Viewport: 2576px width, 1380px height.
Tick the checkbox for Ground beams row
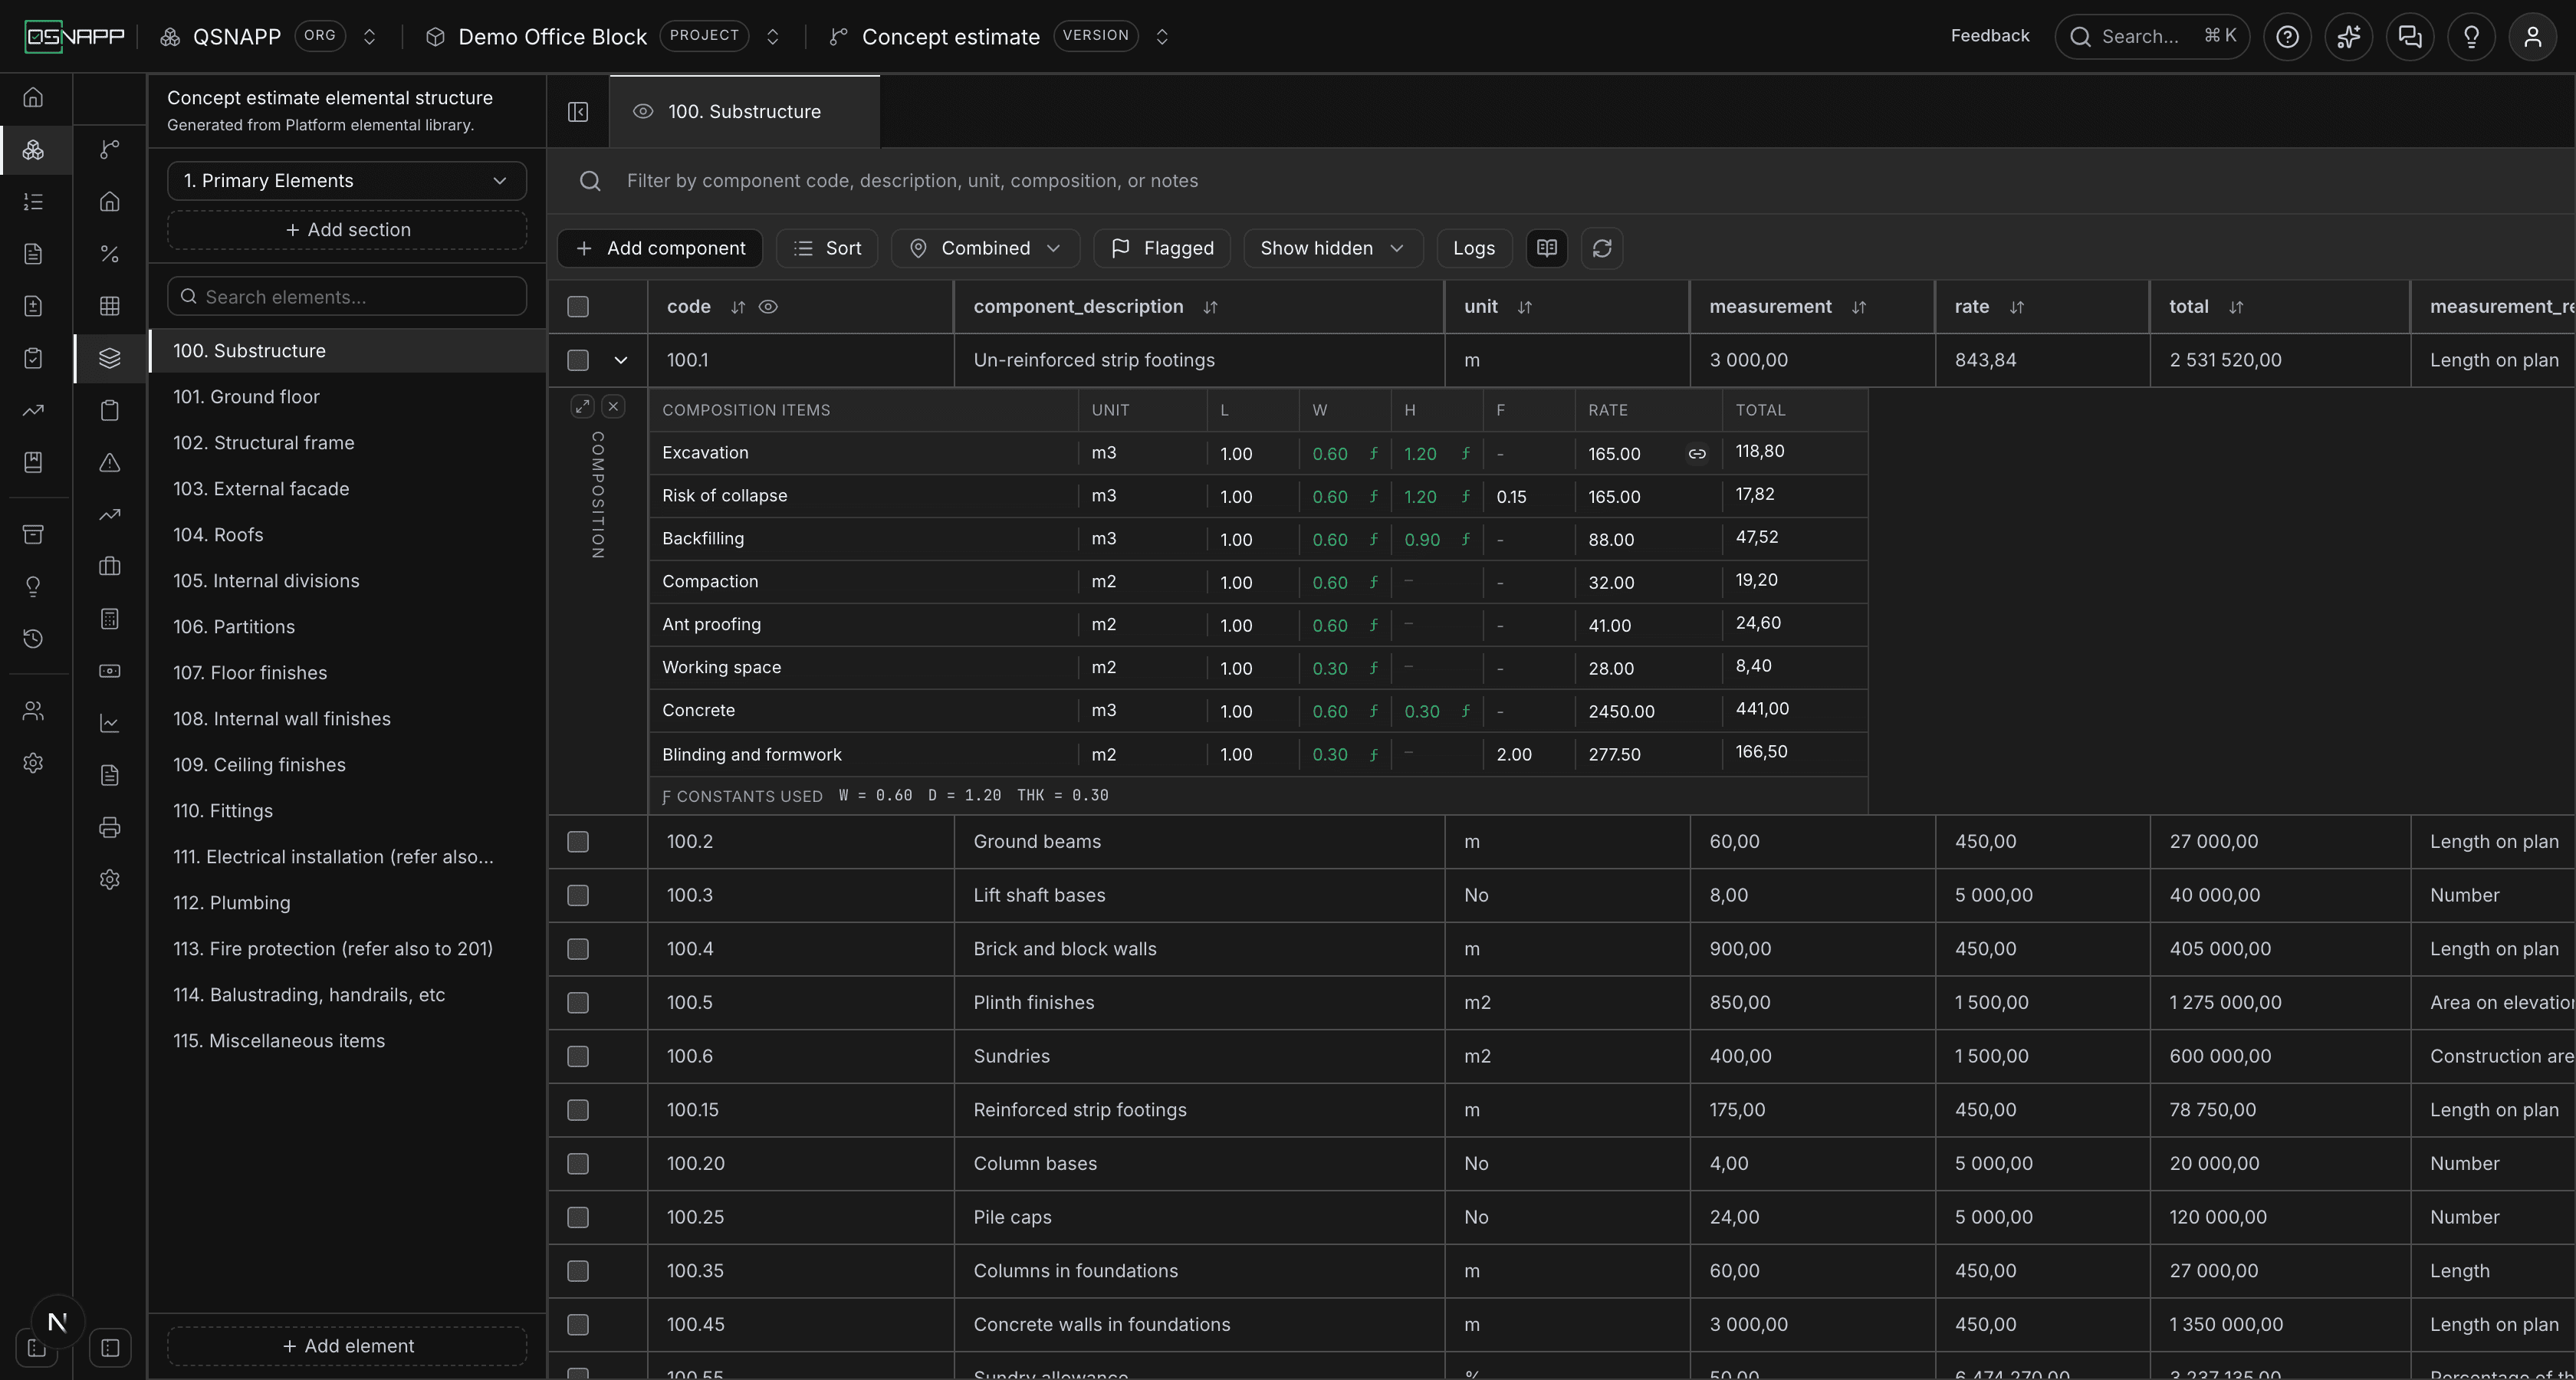[578, 842]
